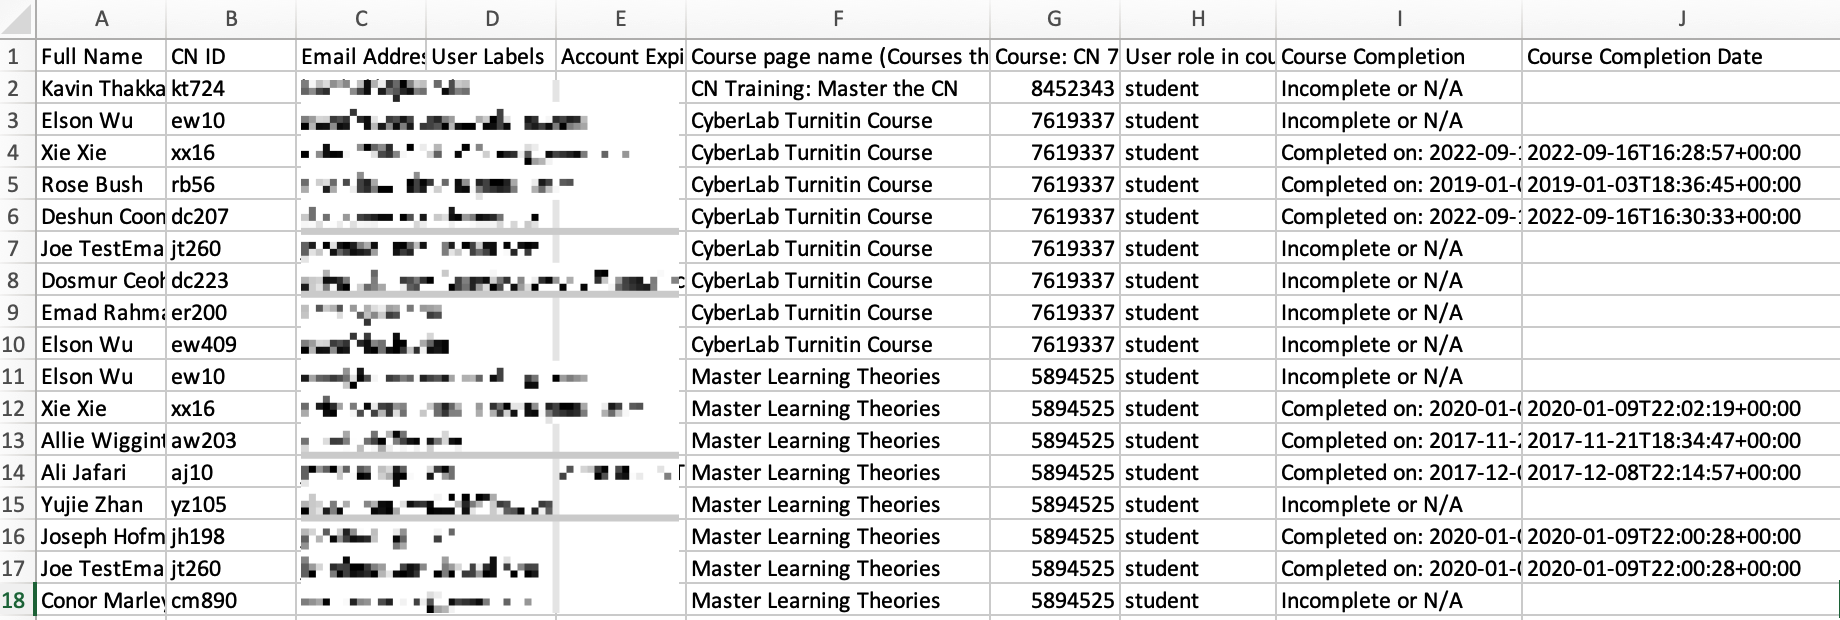Select cell containing 'dc223'
This screenshot has width=1840, height=620.
[231, 280]
